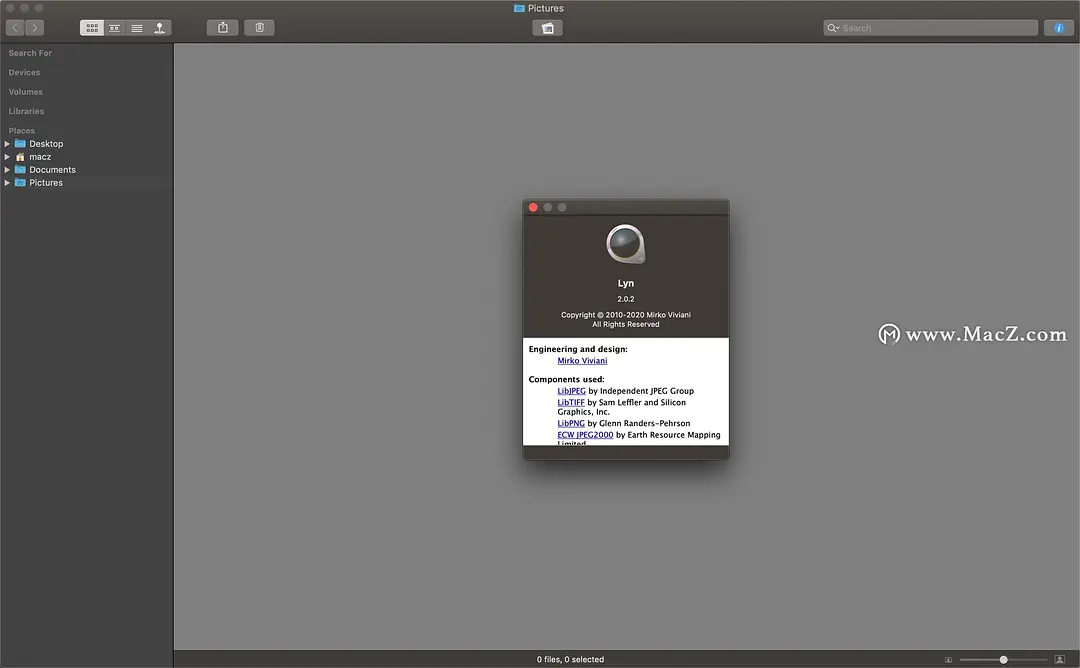Select Pictures in the sidebar
This screenshot has width=1080, height=668.
click(45, 182)
